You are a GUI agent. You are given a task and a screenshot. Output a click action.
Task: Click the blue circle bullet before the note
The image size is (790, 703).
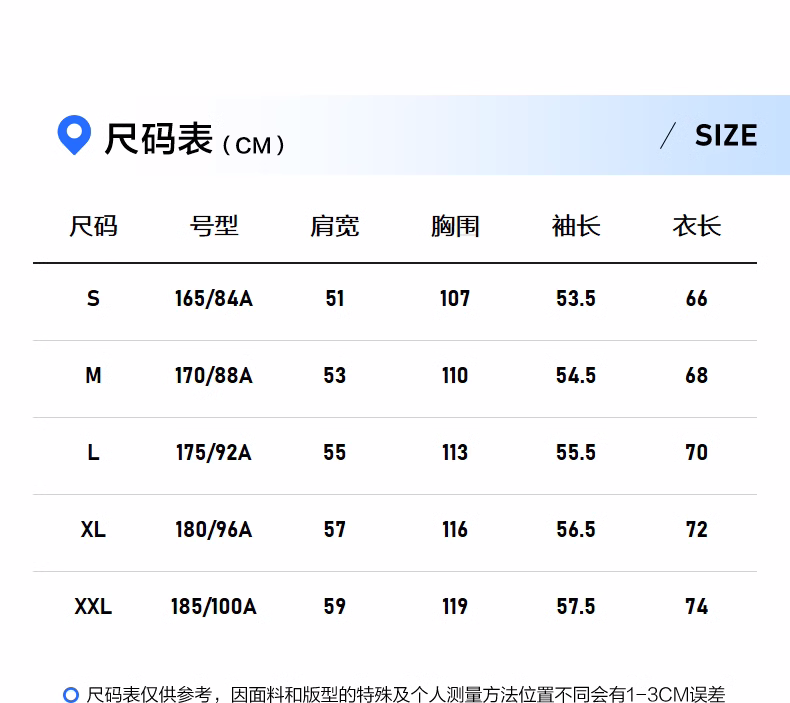click(x=71, y=694)
